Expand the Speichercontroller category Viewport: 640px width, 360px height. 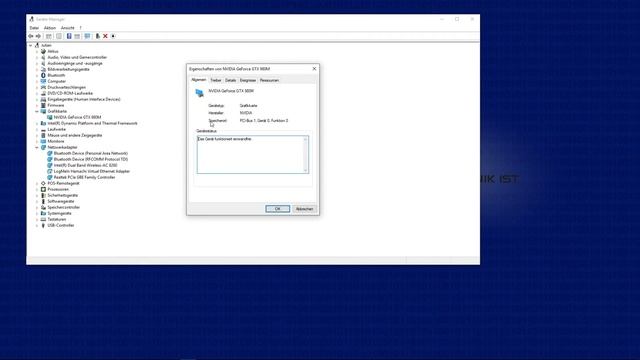(37, 207)
